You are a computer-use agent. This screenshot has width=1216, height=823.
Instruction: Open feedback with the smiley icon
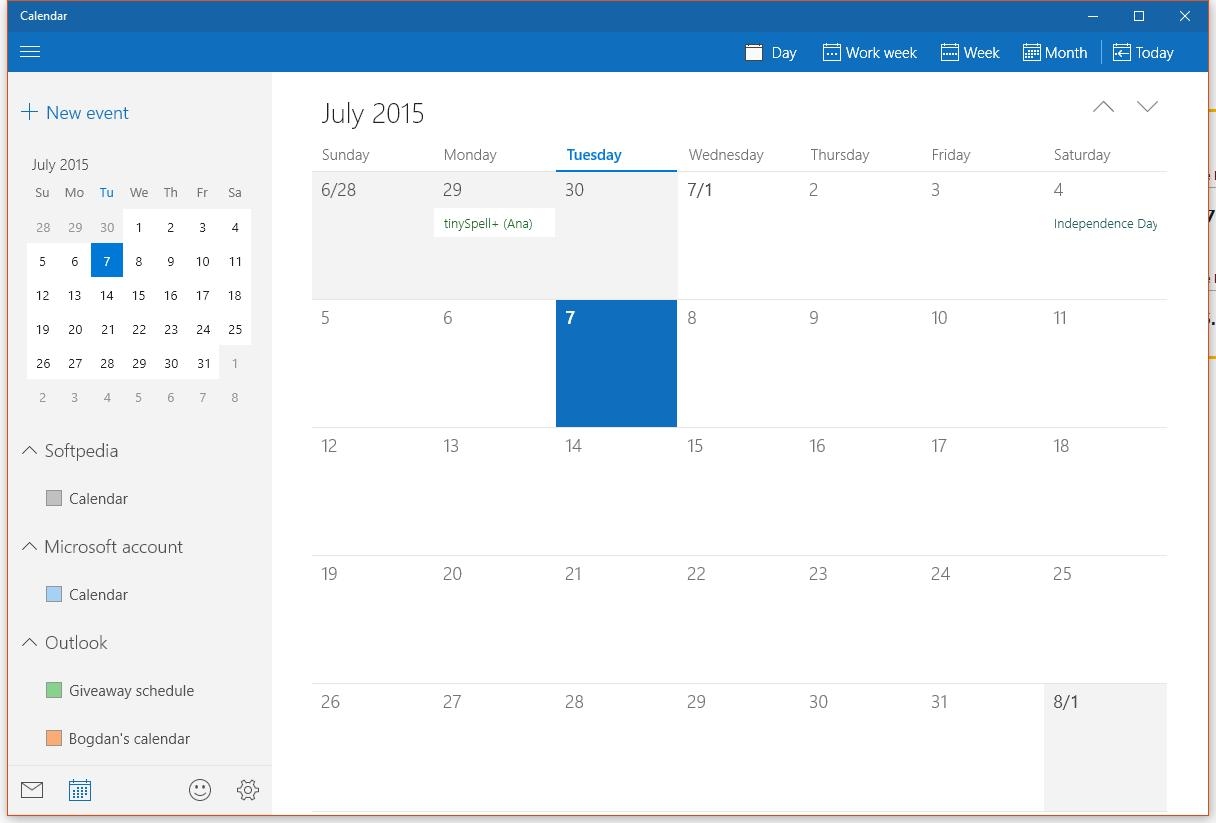pos(200,789)
